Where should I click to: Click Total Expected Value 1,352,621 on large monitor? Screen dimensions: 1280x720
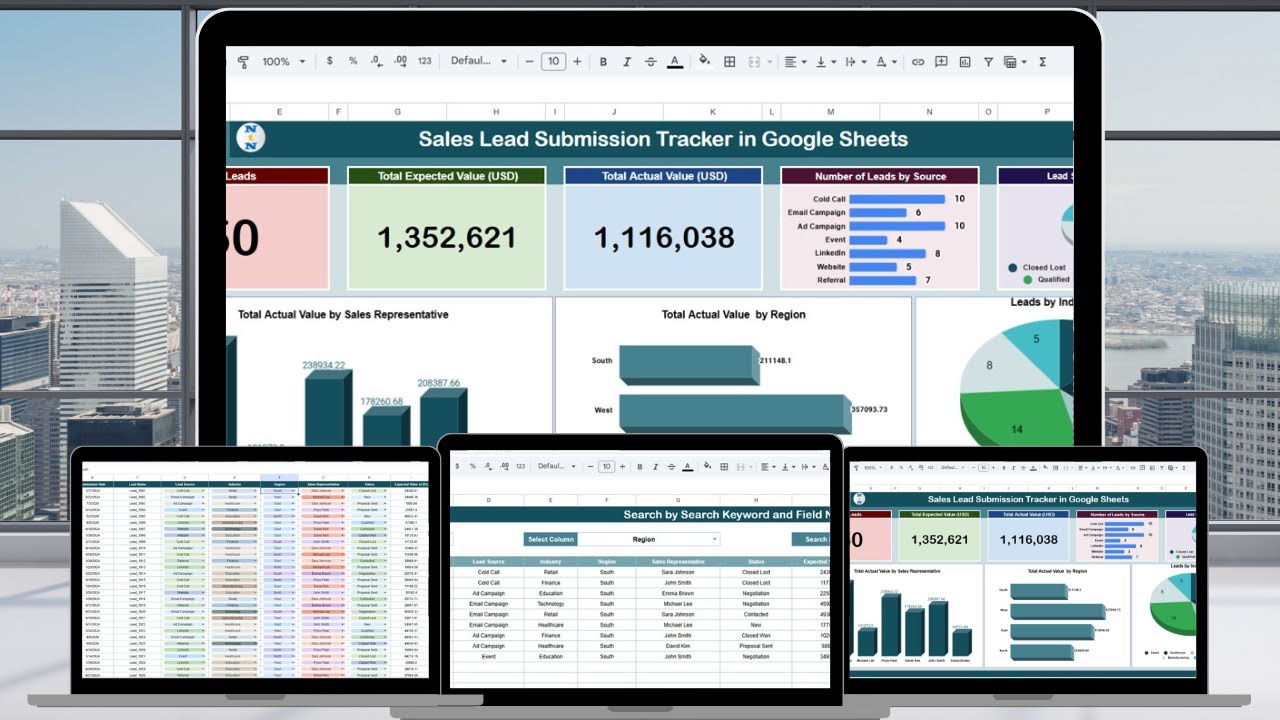447,237
